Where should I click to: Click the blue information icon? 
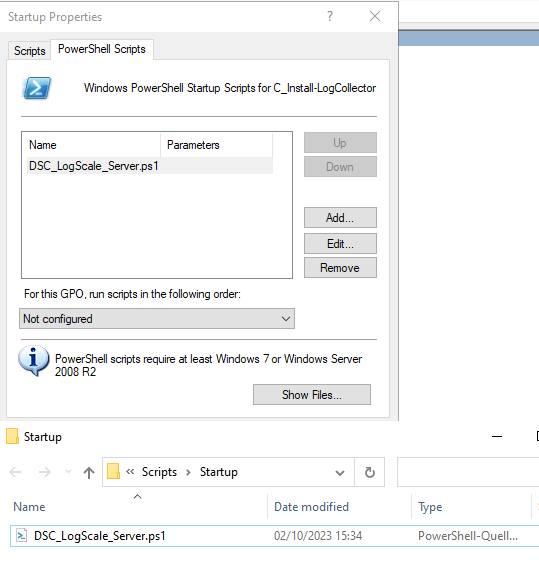pos(33,360)
